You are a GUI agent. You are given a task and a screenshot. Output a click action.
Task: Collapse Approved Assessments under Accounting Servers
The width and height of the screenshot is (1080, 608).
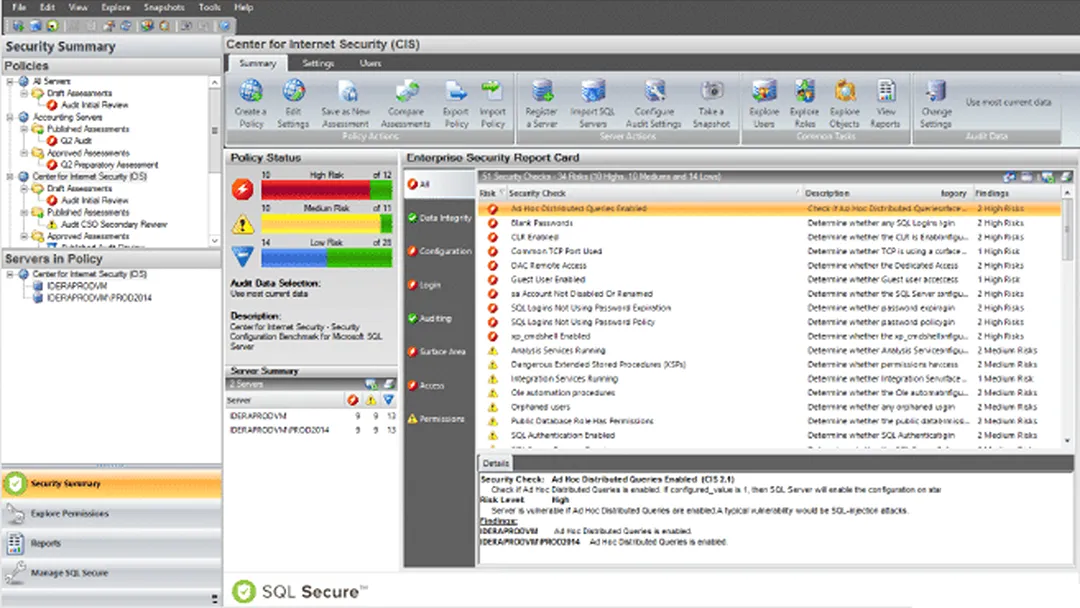point(24,153)
